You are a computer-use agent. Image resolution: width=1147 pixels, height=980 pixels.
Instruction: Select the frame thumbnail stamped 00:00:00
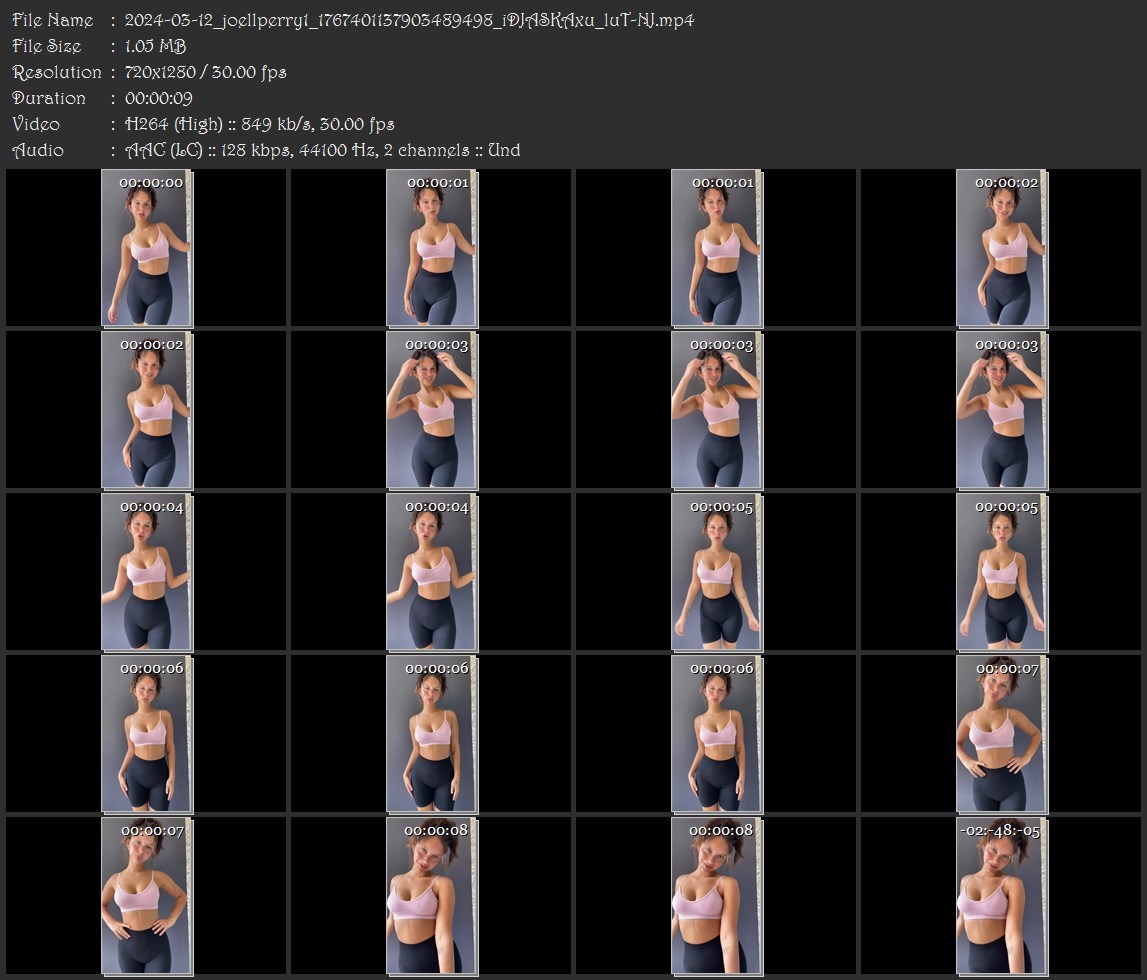[146, 248]
